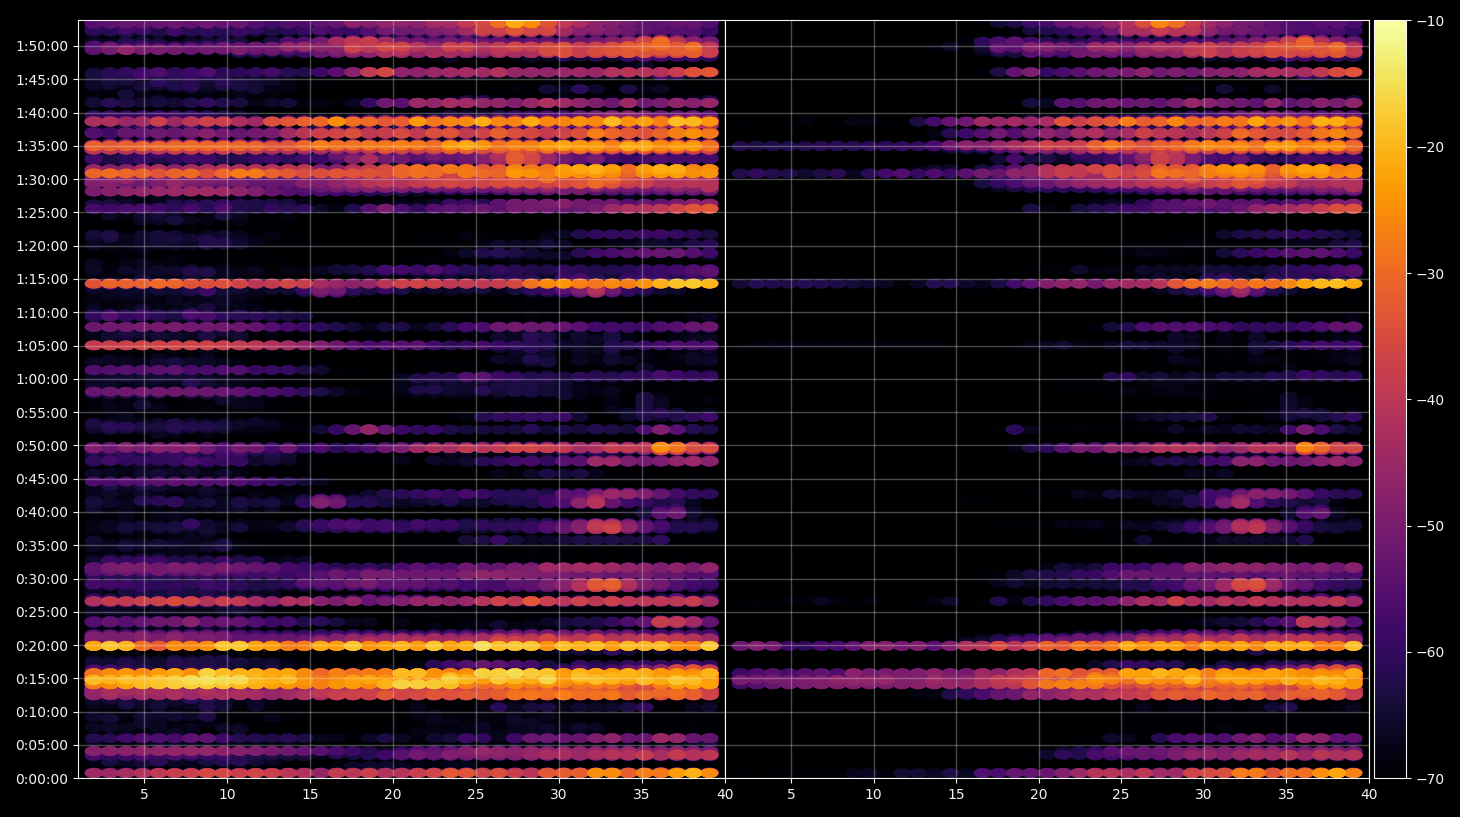Select the −60 colorbar tick label
Viewport: 1460px width, 817px height.
point(1430,653)
